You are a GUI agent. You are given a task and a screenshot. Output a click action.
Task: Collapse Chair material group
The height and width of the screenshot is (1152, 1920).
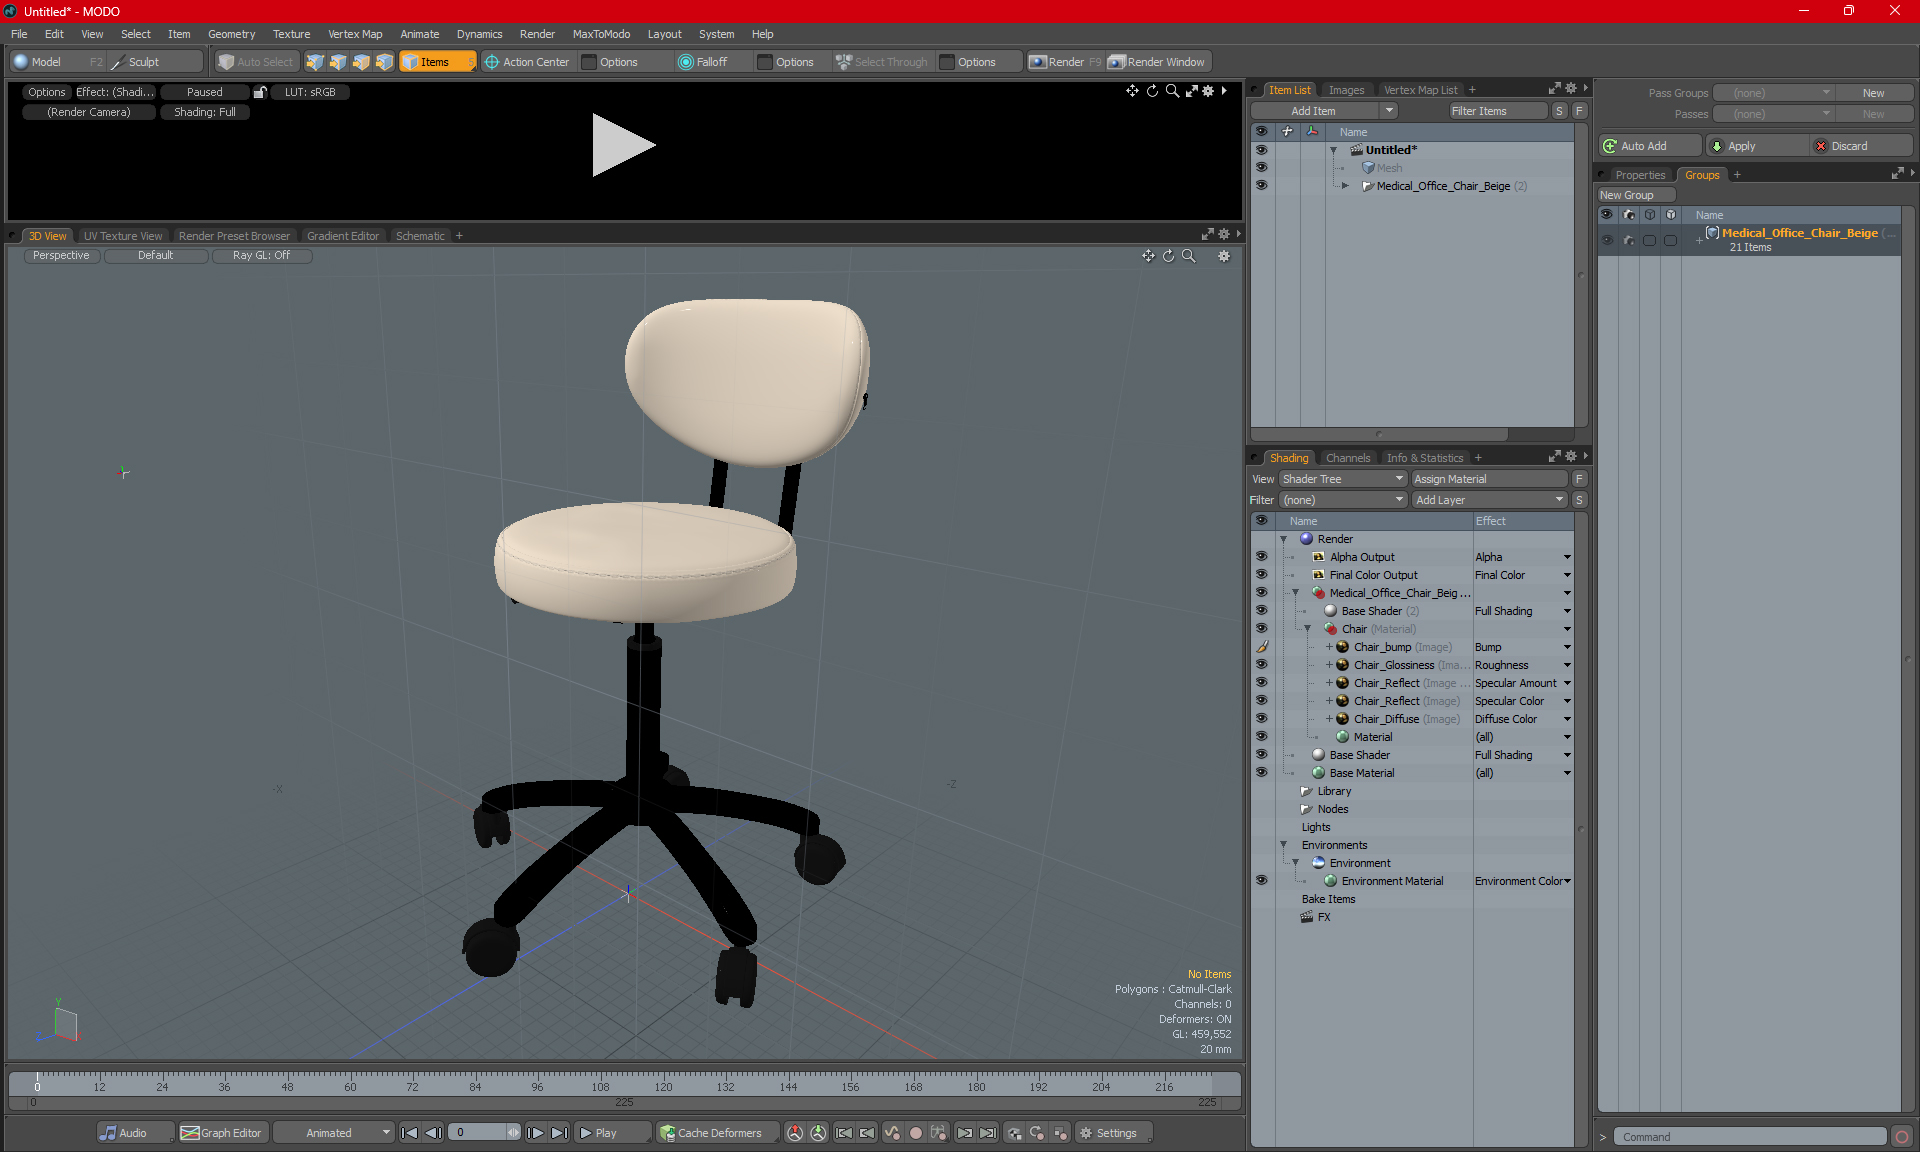[x=1308, y=629]
